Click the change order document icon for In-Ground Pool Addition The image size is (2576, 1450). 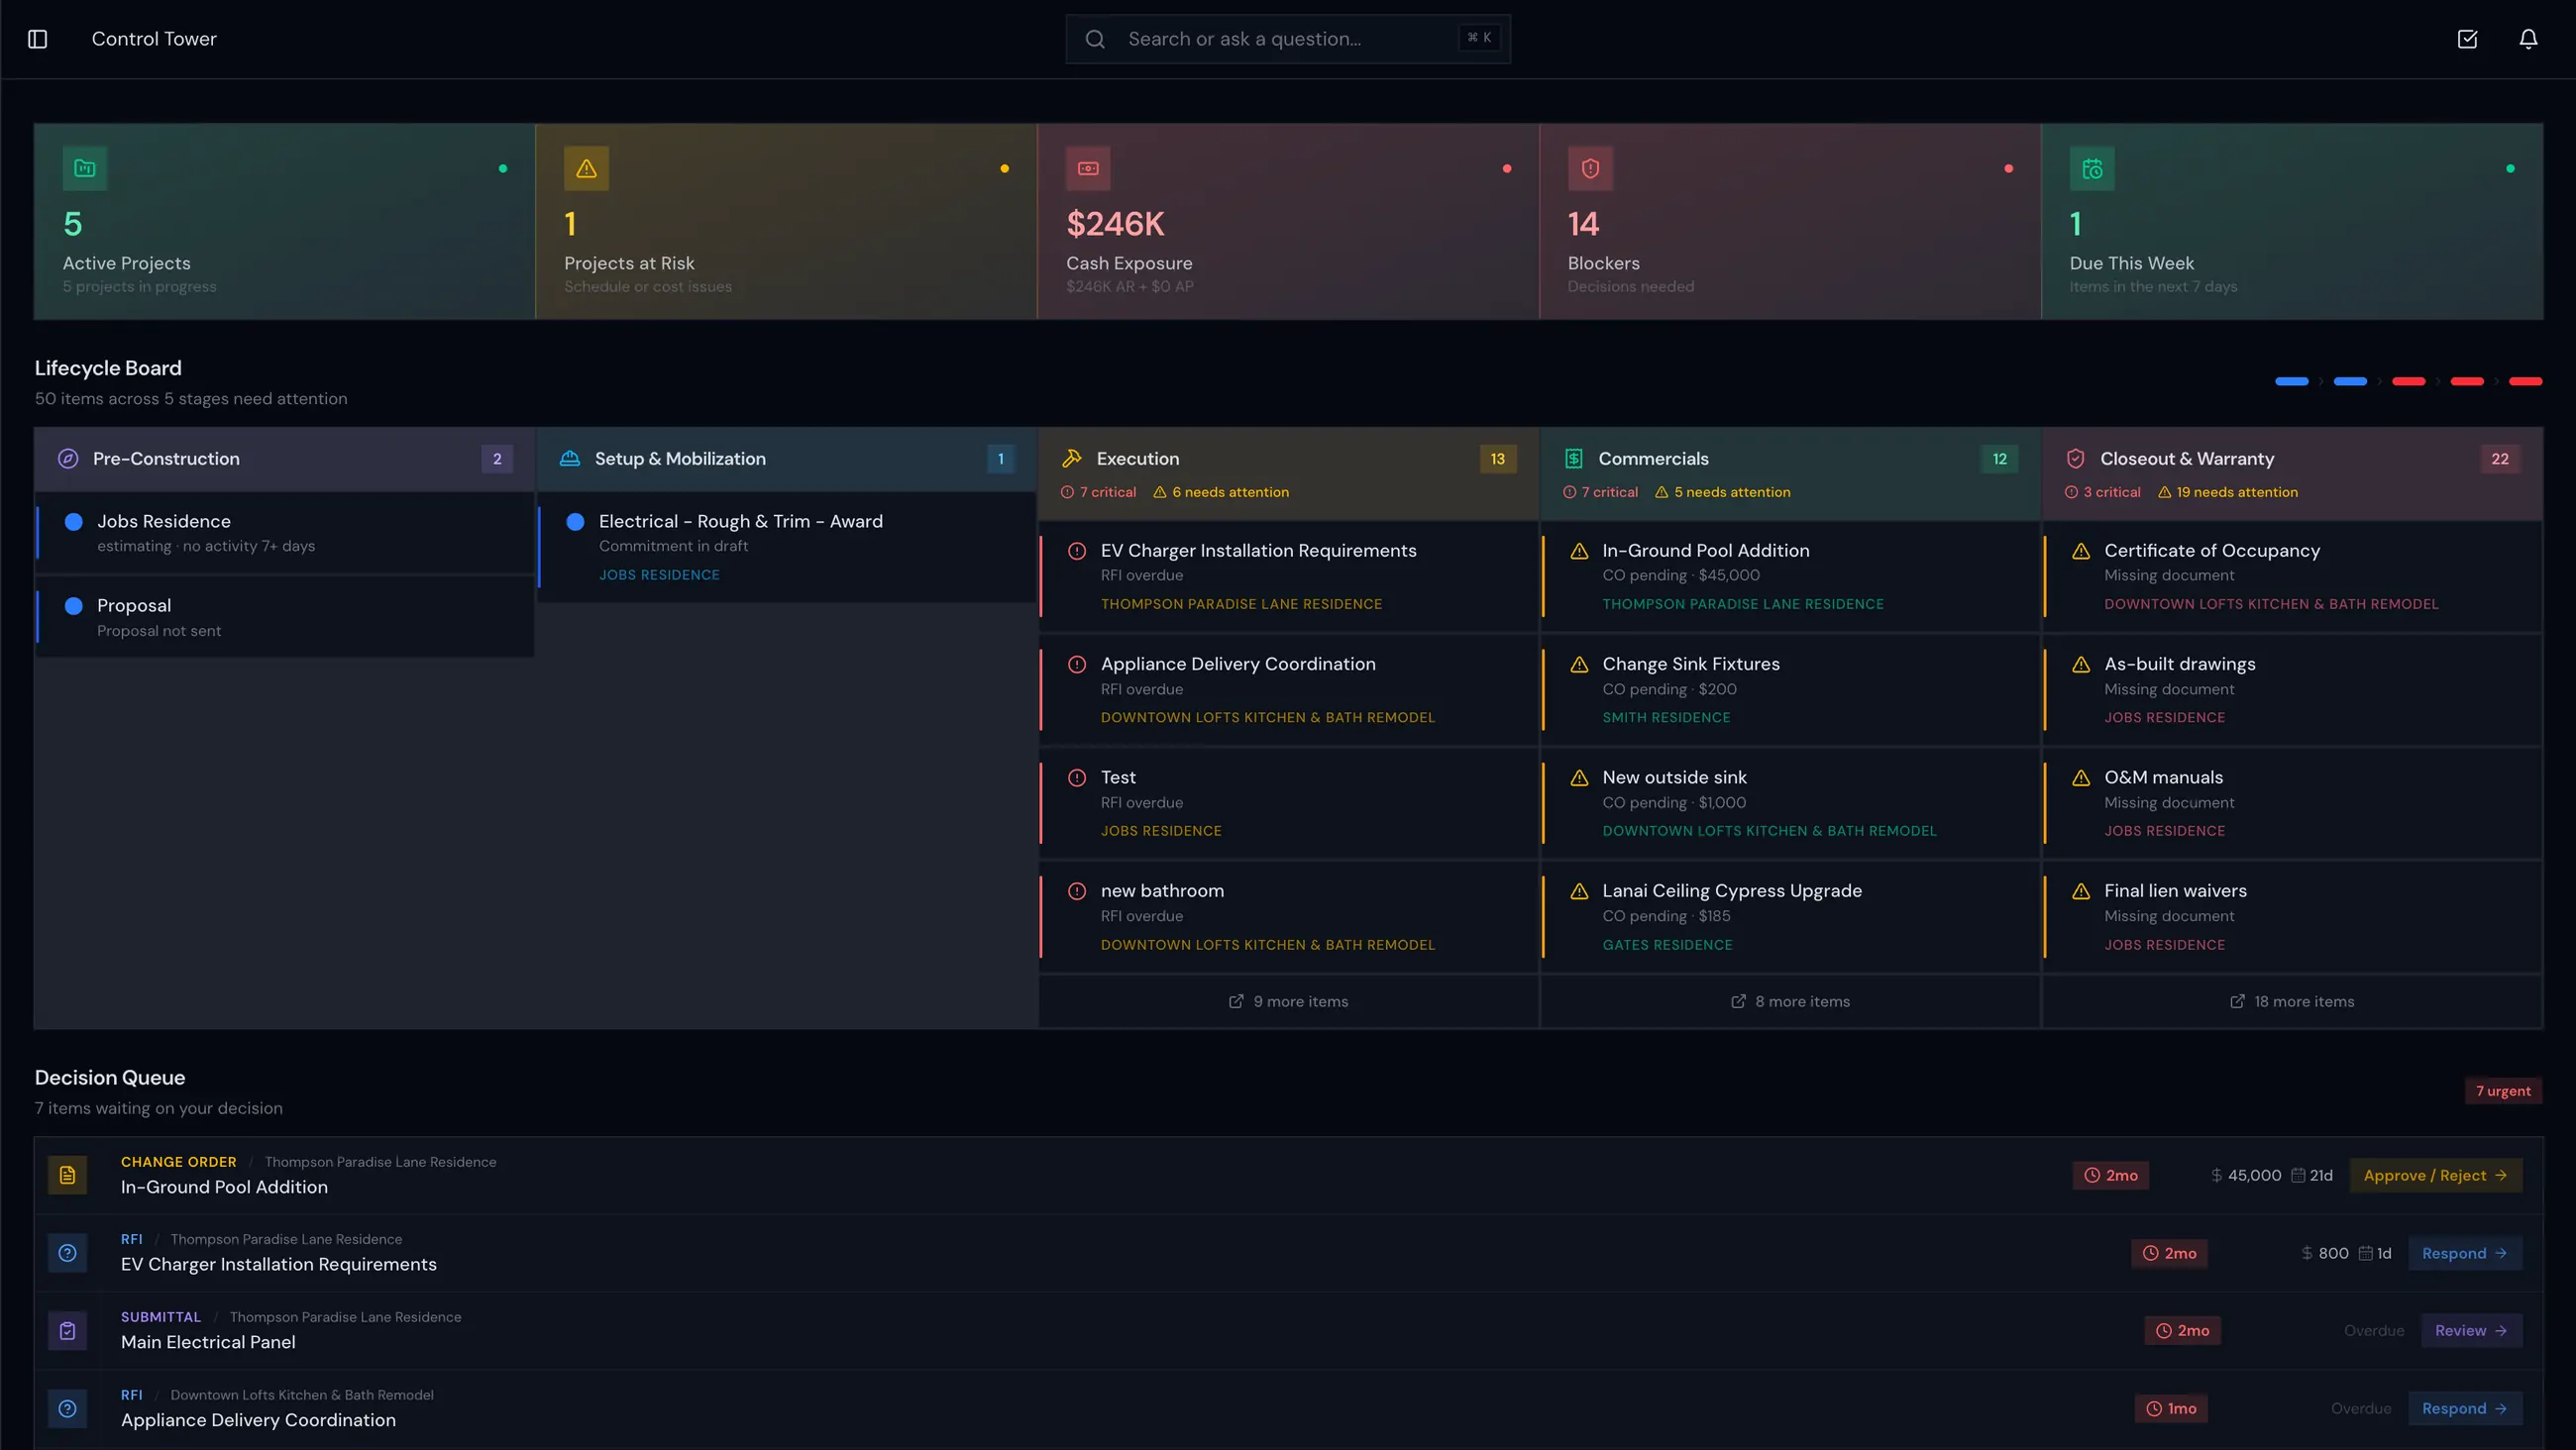click(x=67, y=1175)
